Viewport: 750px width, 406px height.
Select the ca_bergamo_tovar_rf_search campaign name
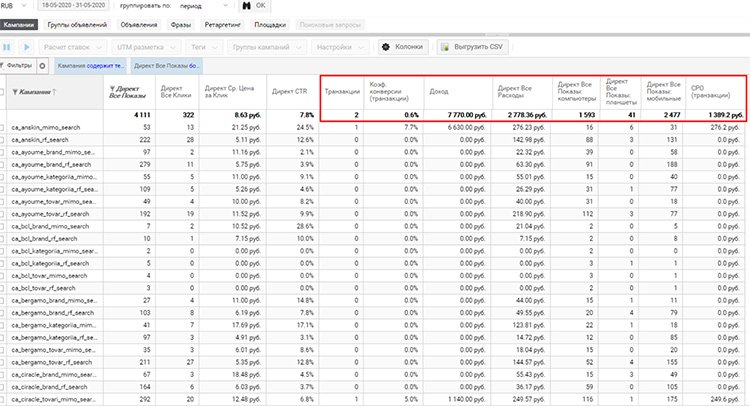[52, 362]
